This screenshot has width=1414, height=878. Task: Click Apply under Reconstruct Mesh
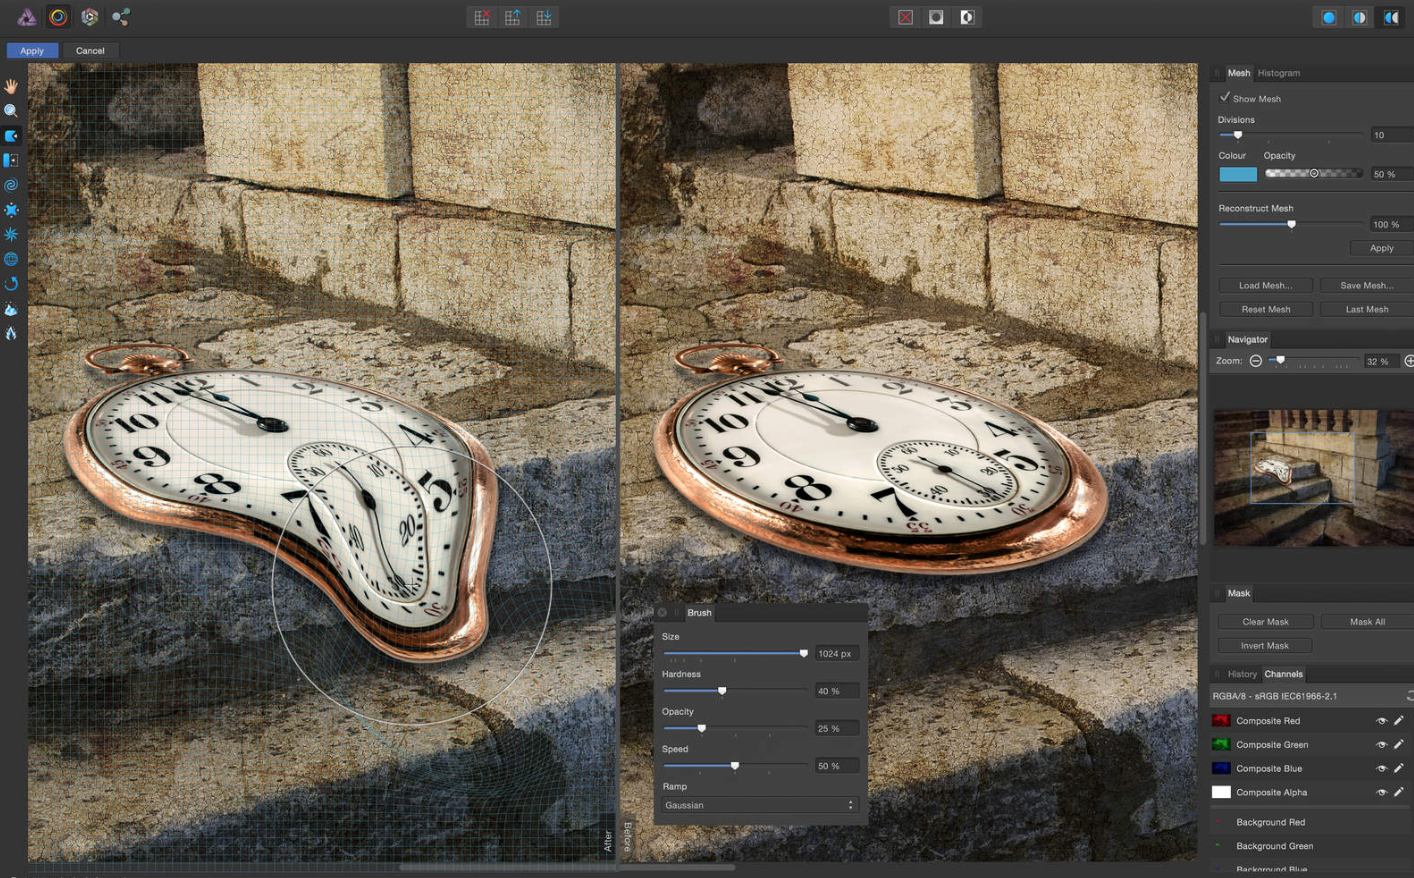1381,248
